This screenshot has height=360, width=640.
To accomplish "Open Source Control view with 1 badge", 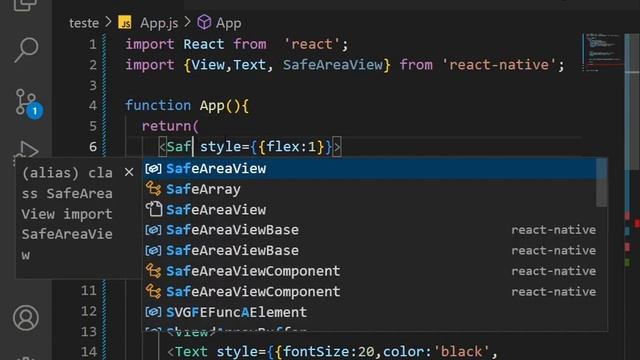I will point(29,104).
